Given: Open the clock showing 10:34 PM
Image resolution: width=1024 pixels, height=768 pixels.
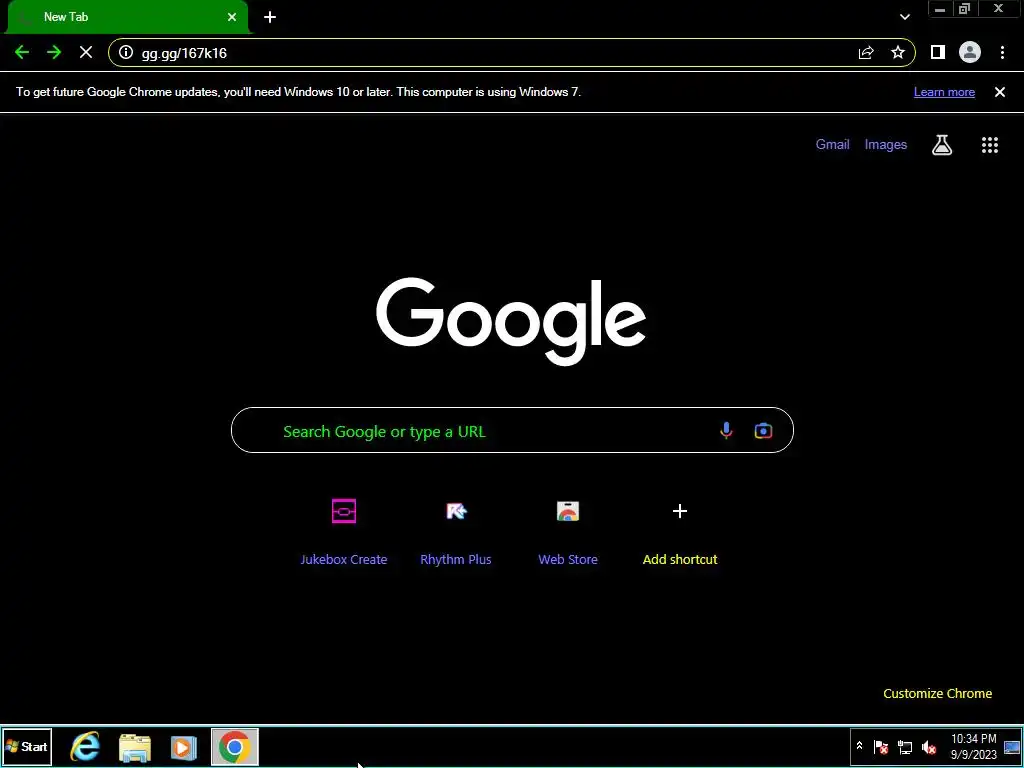Looking at the screenshot, I should 974,746.
